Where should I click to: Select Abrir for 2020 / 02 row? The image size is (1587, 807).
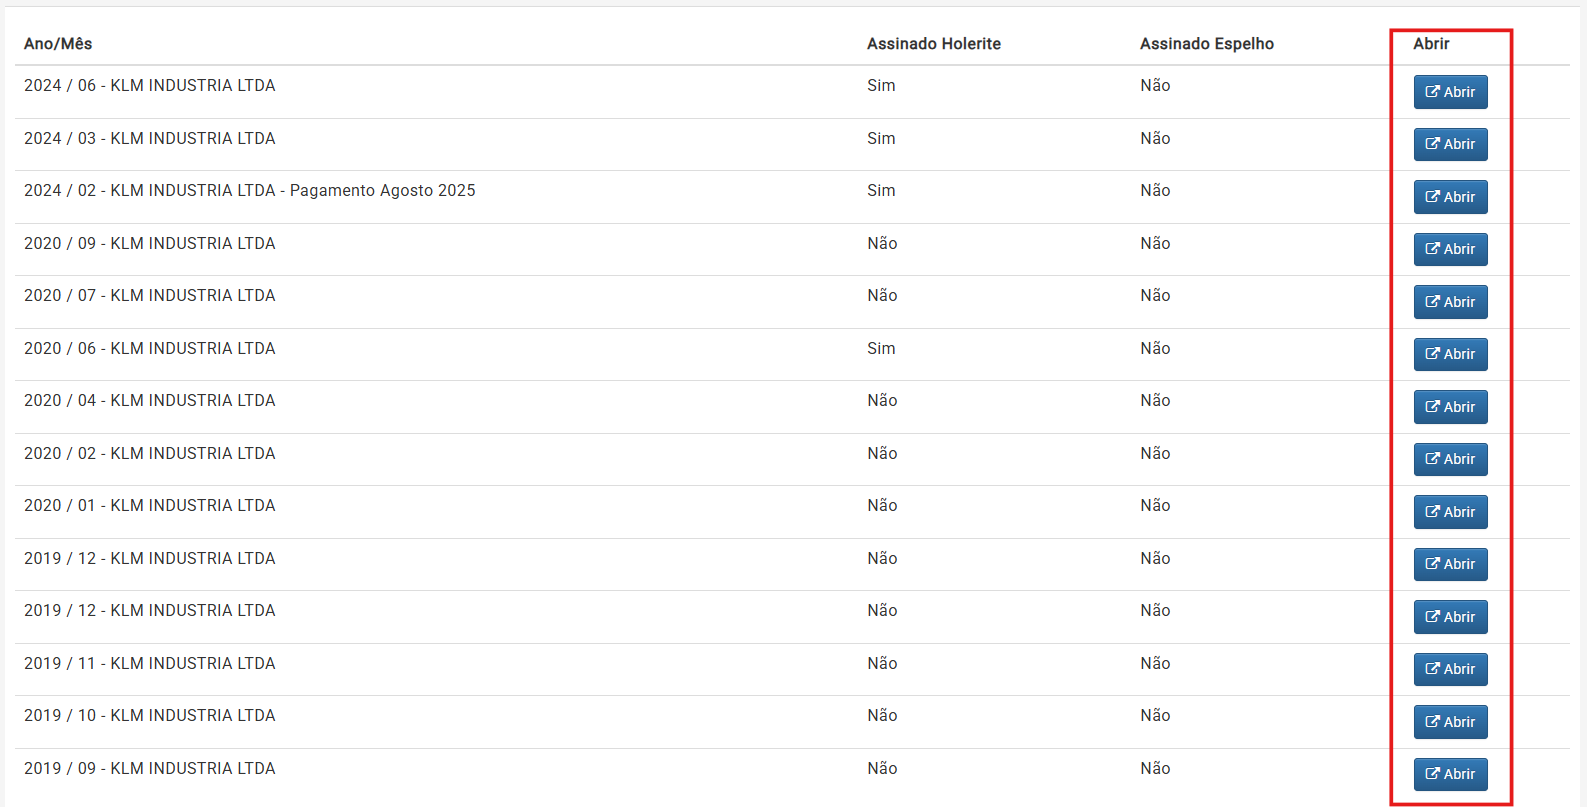(1450, 459)
